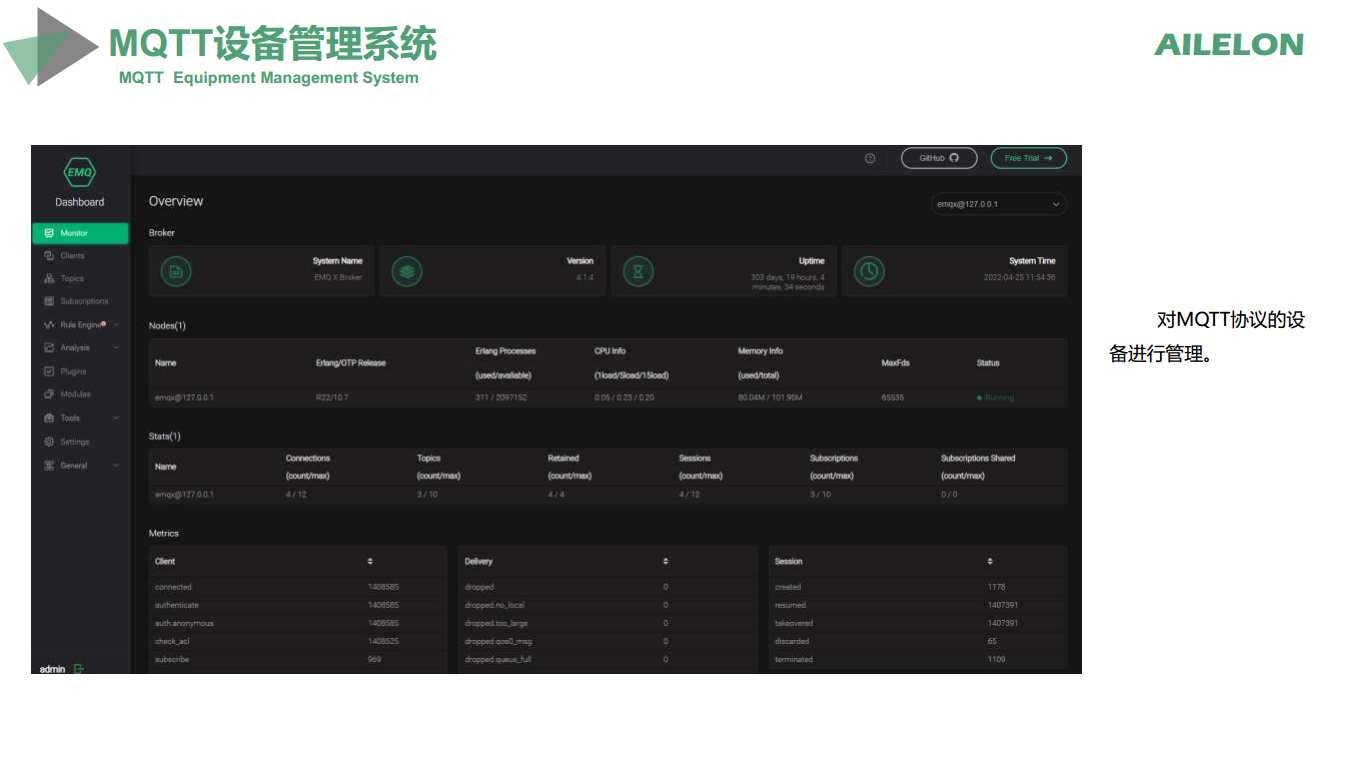The image size is (1350, 759).
Task: Click the General icon in sidebar
Action: [49, 466]
